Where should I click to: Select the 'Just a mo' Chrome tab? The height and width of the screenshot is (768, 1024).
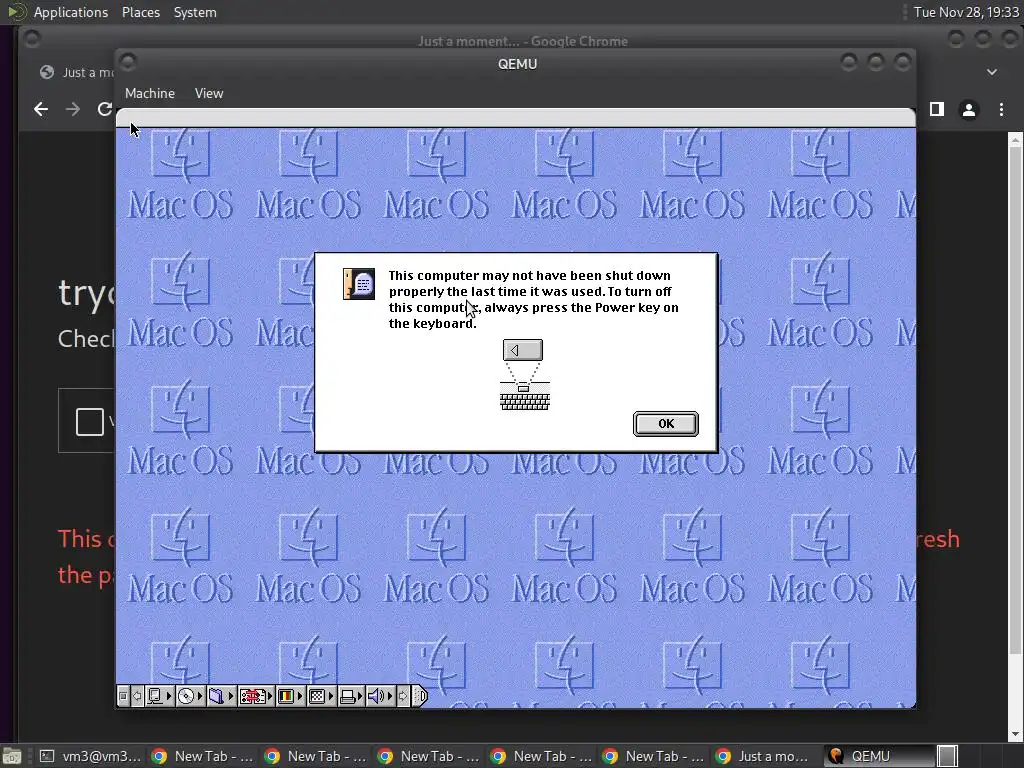[x=75, y=72]
